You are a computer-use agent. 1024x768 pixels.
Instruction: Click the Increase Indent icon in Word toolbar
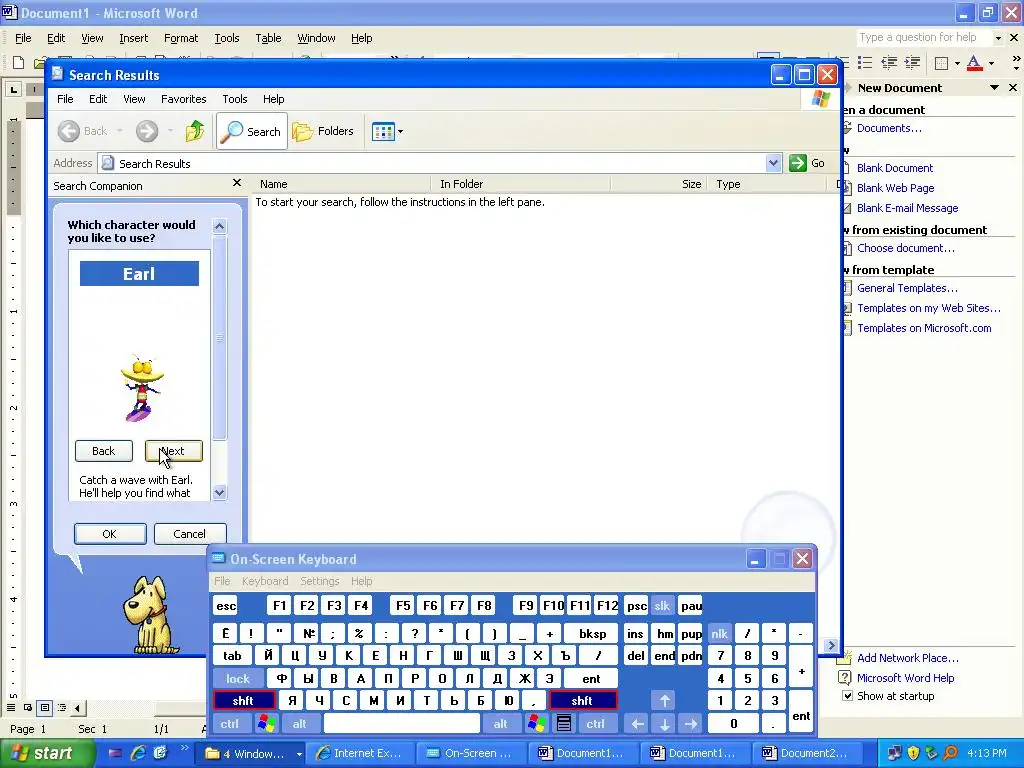click(x=912, y=63)
